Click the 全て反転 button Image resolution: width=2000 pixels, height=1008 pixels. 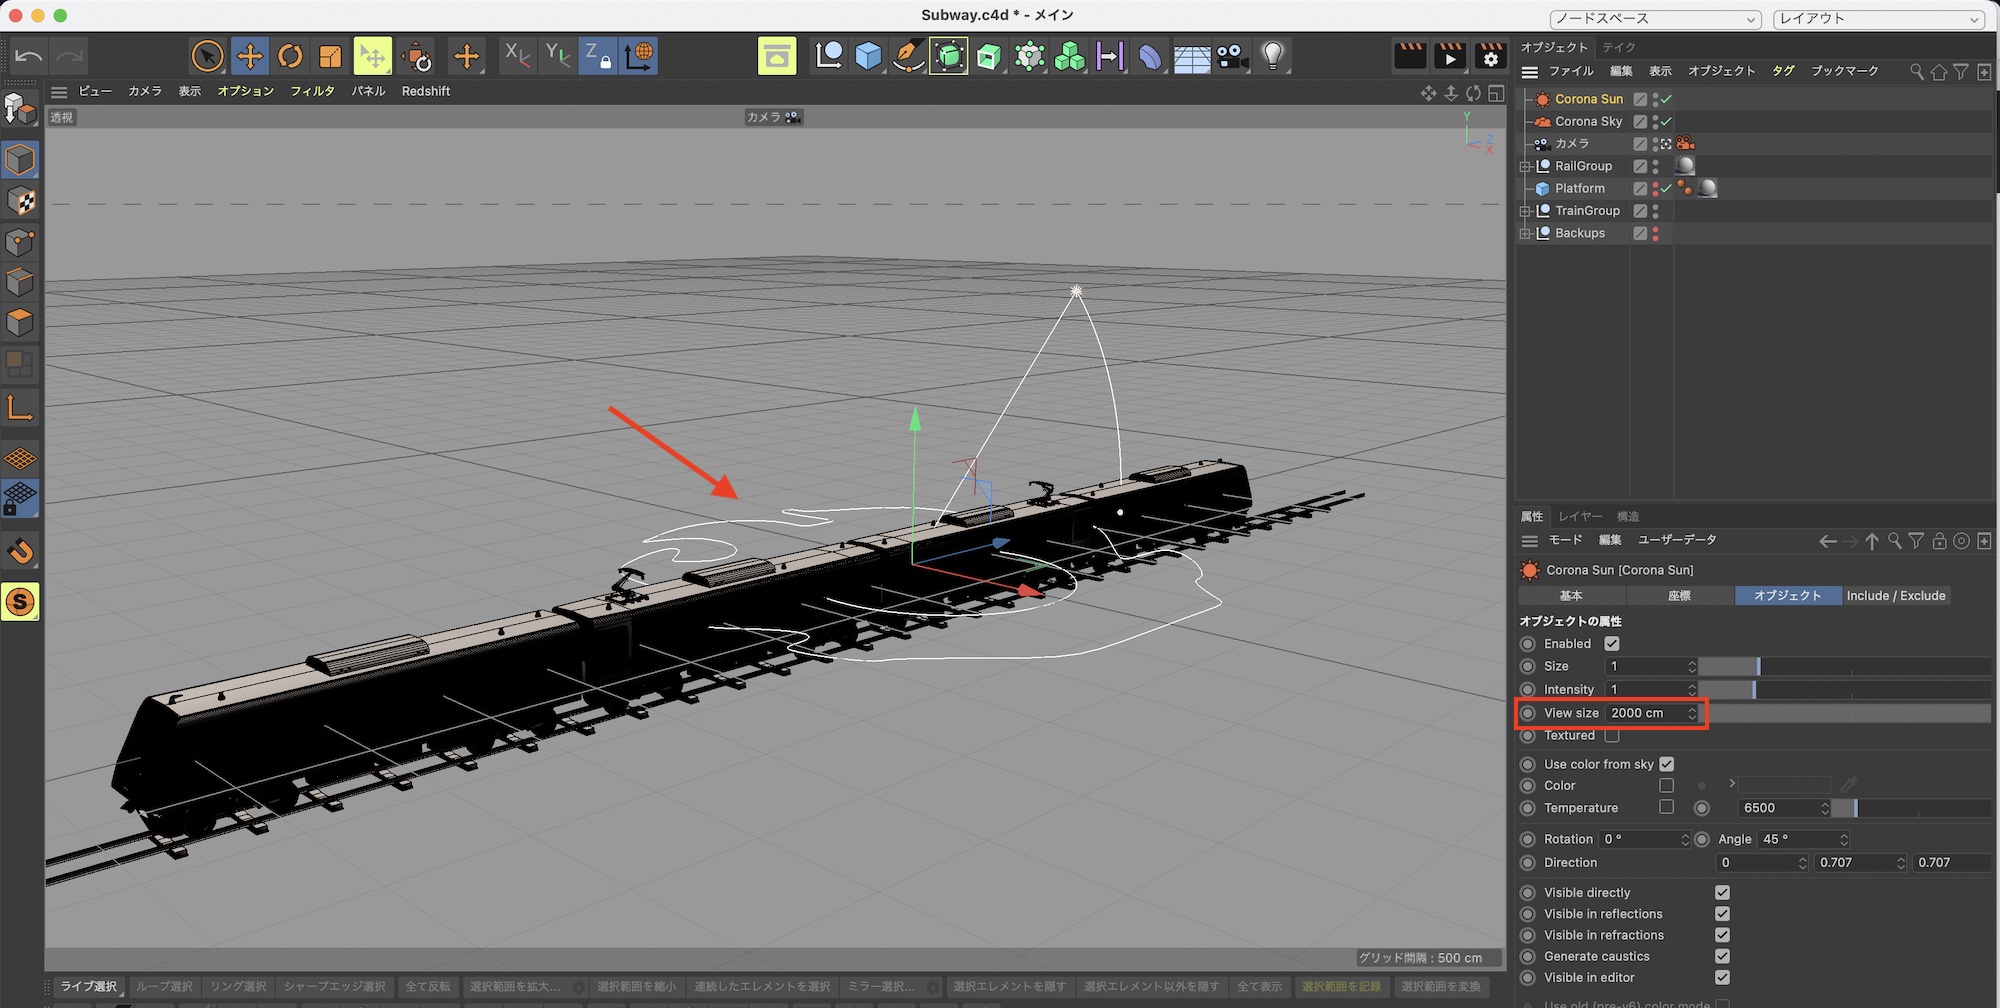pyautogui.click(x=427, y=987)
